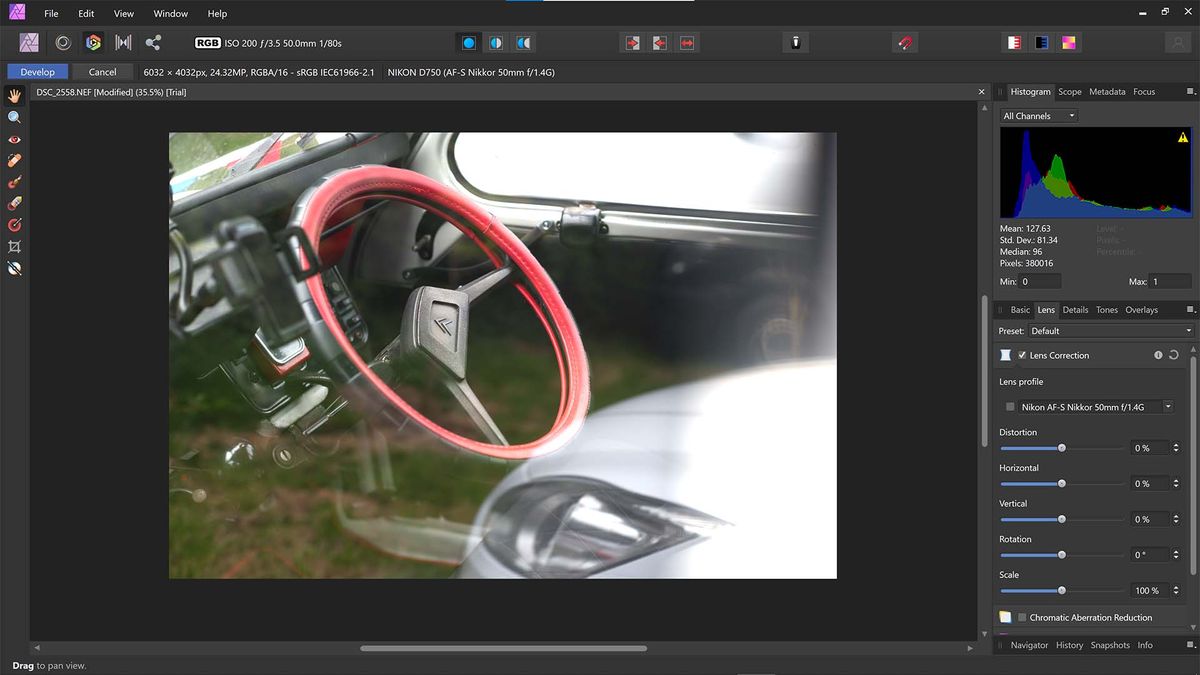
Task: Click the Distortion slider handle
Action: pyautogui.click(x=1061, y=448)
